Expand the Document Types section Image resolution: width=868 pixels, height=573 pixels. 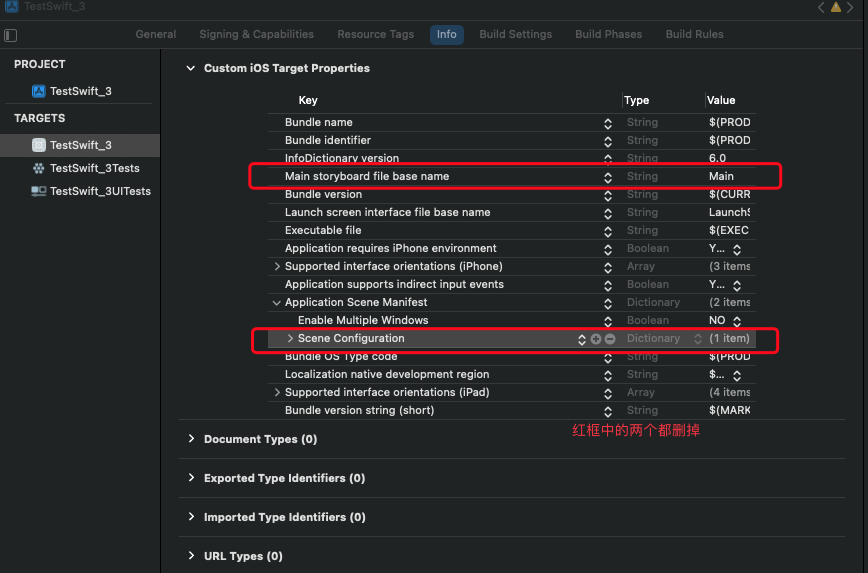[191, 439]
